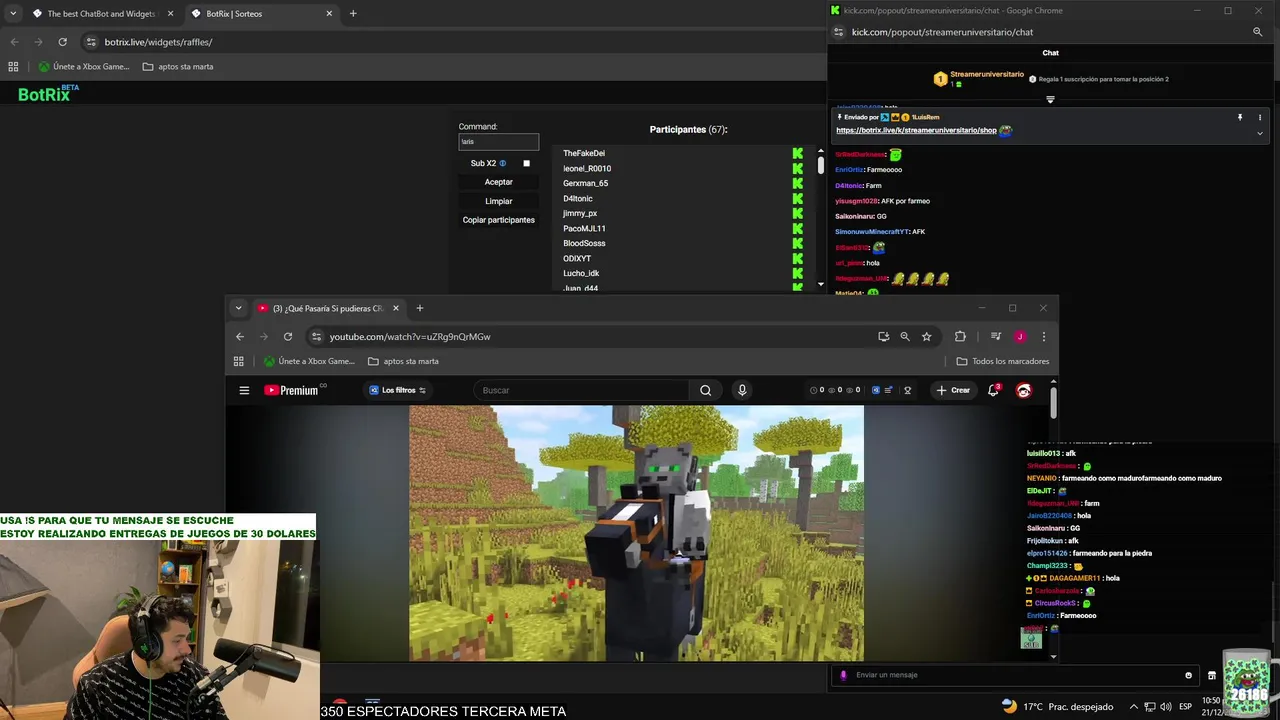Collapse the Kick gift leaderboard arrow
Screen dimensions: 1280x720
[x=1050, y=99]
